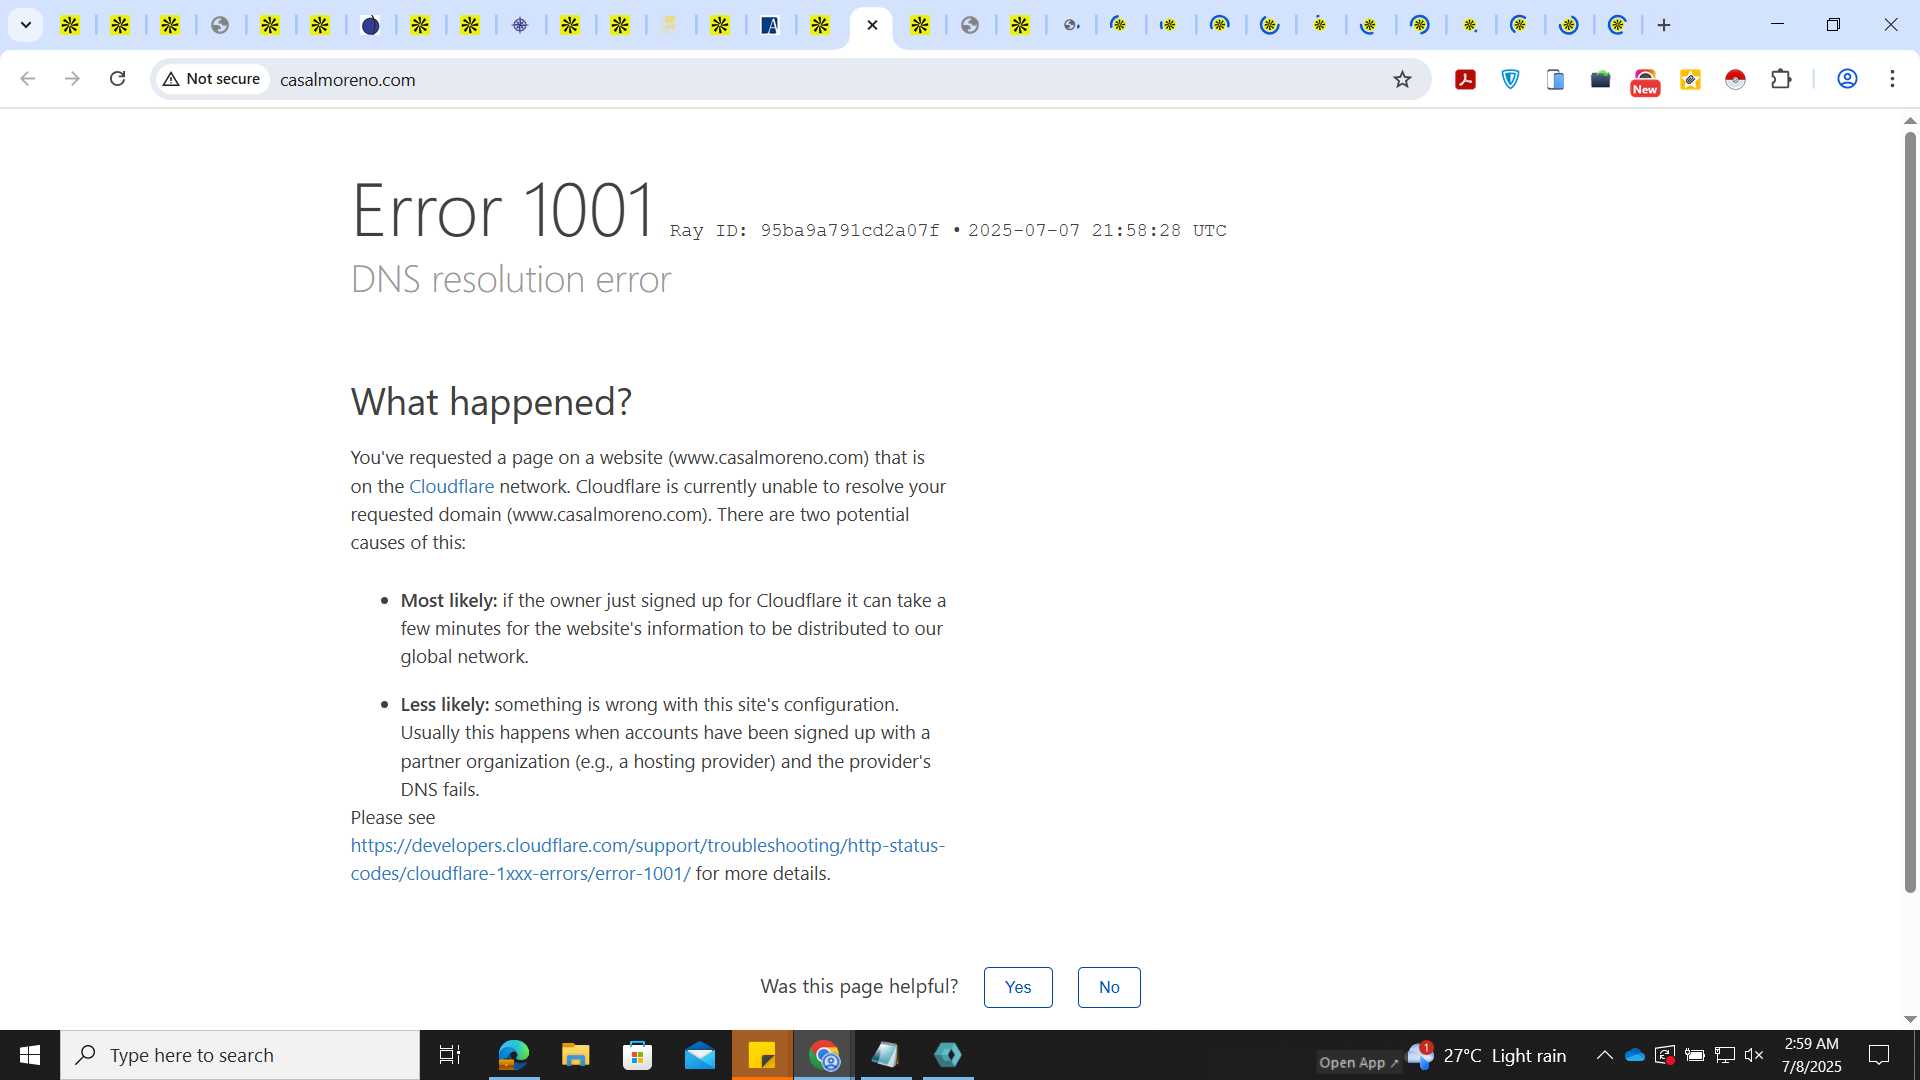Click the Chrome icon on the taskbar
Viewport: 1920px width, 1080px height.
(824, 1055)
